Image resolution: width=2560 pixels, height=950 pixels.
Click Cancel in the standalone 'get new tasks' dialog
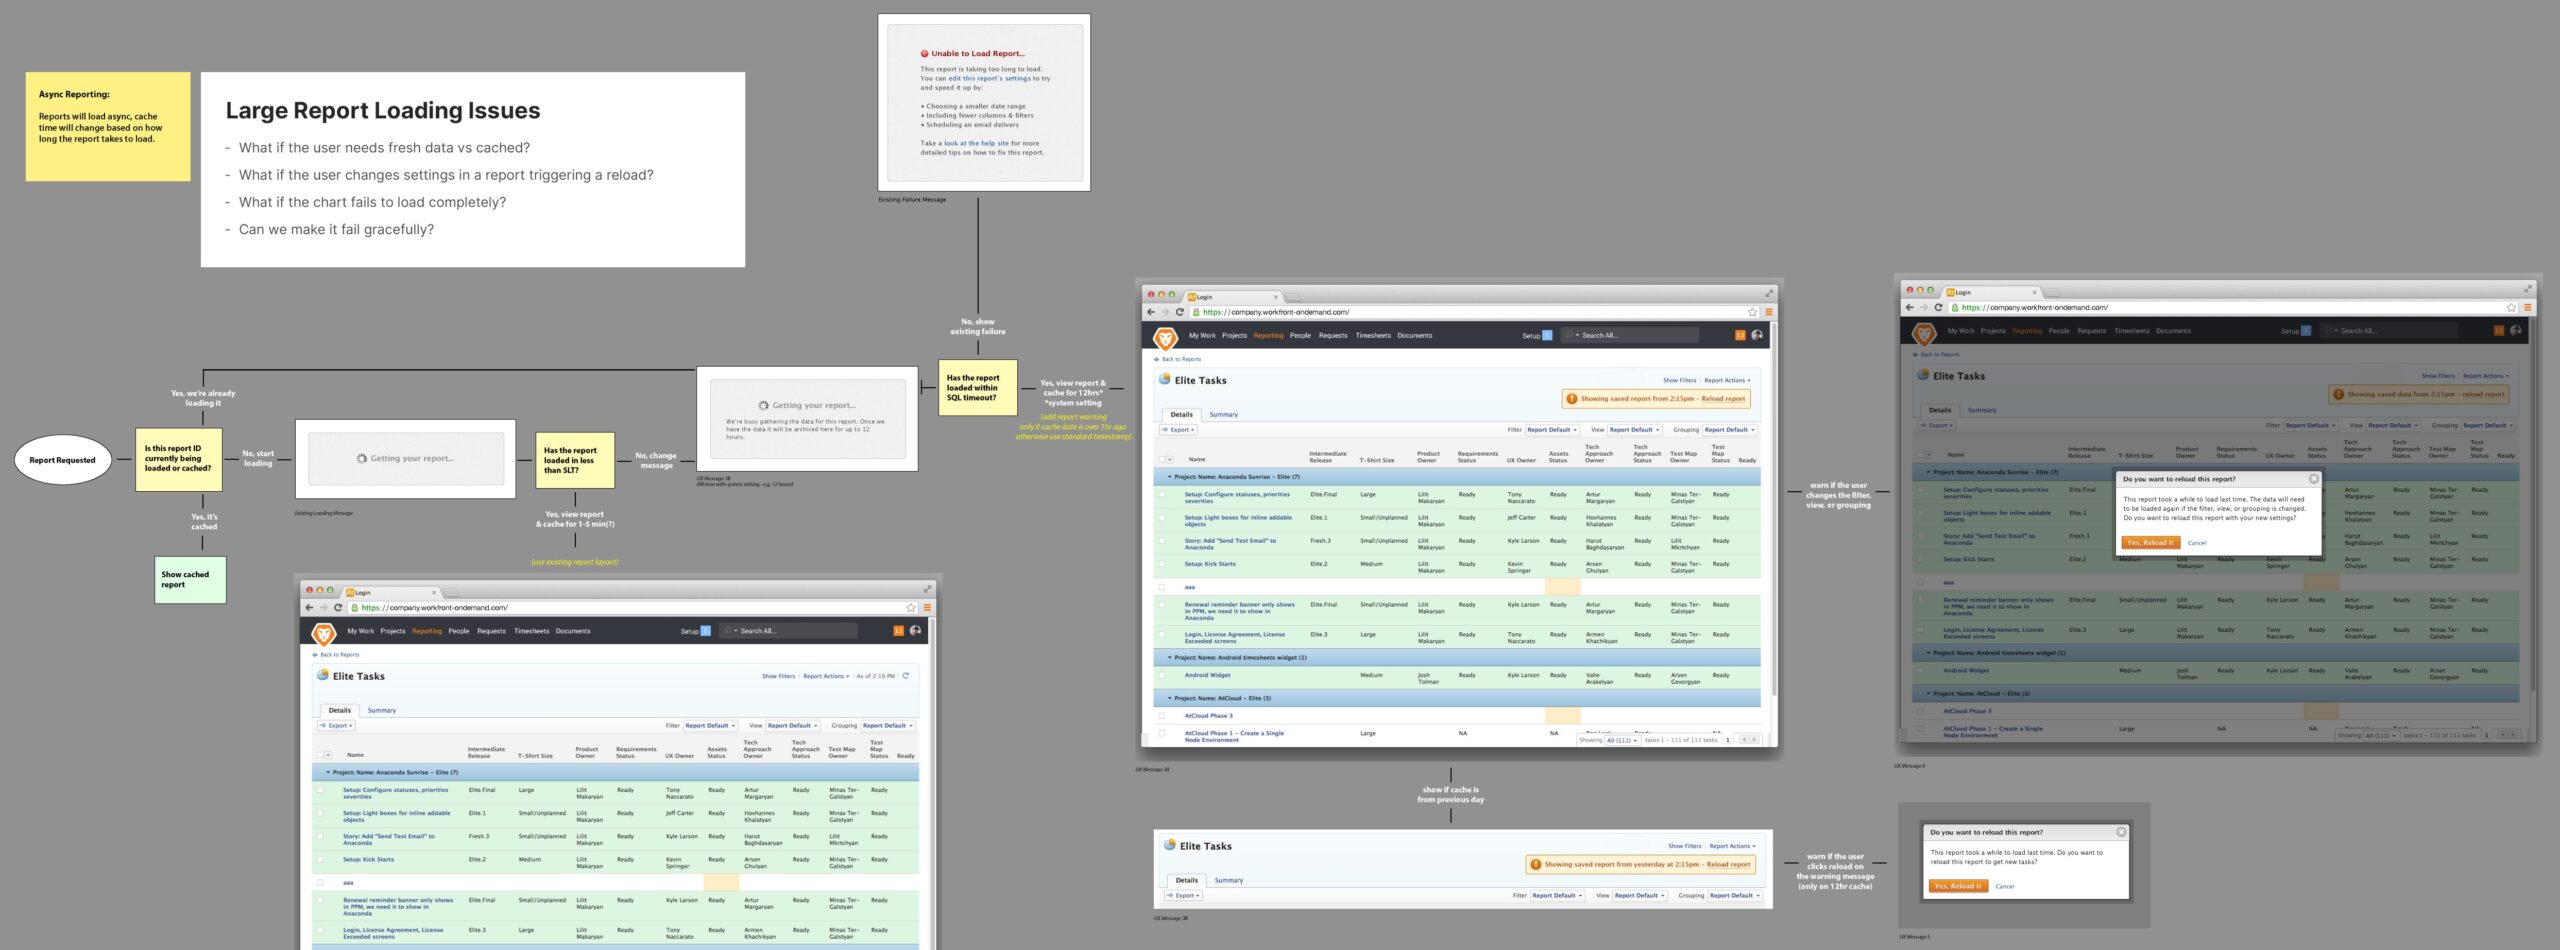pos(2004,886)
